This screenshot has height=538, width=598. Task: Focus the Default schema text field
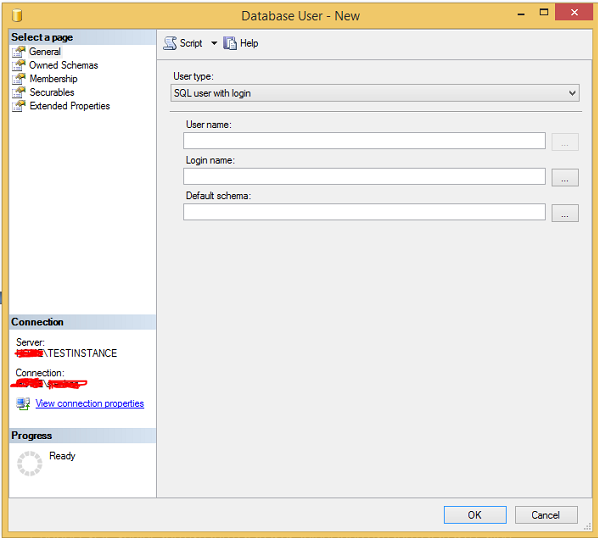(x=364, y=212)
